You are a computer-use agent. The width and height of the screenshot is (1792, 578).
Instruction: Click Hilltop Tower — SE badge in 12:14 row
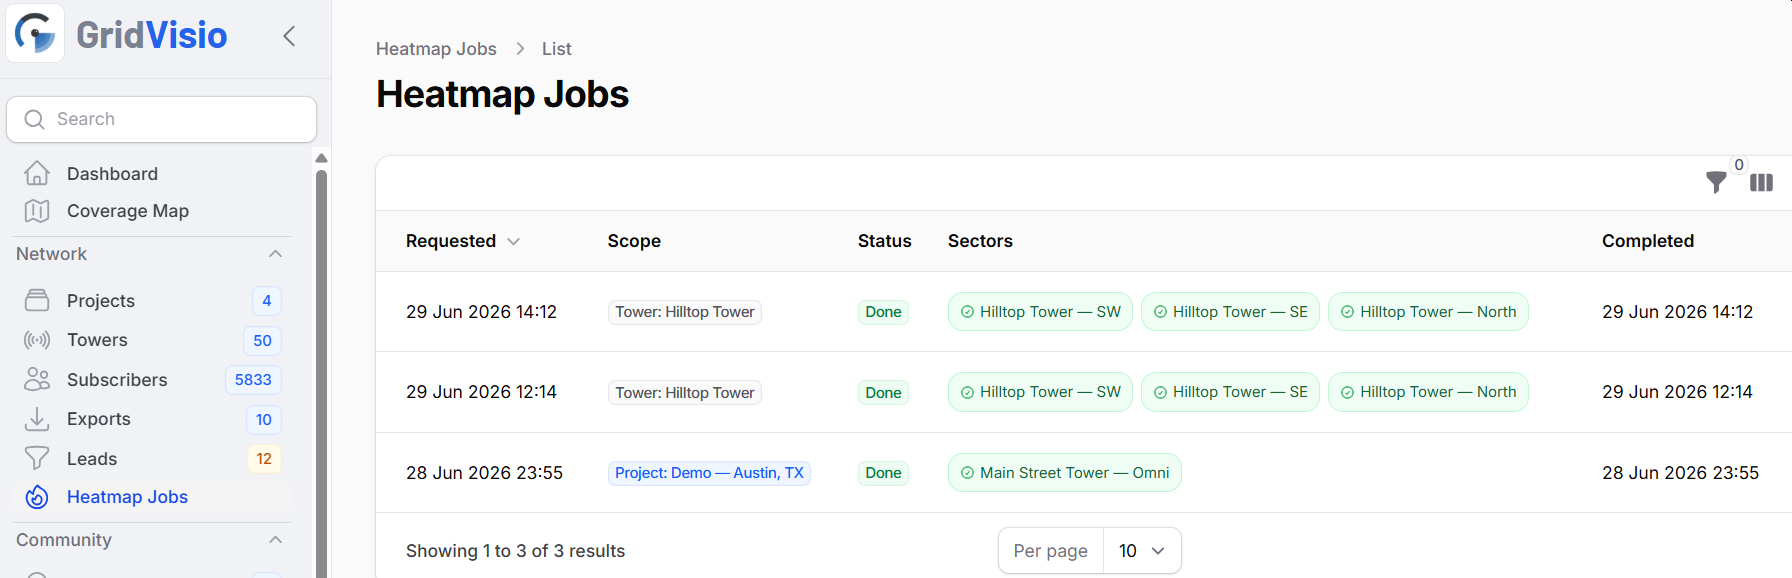coord(1230,392)
